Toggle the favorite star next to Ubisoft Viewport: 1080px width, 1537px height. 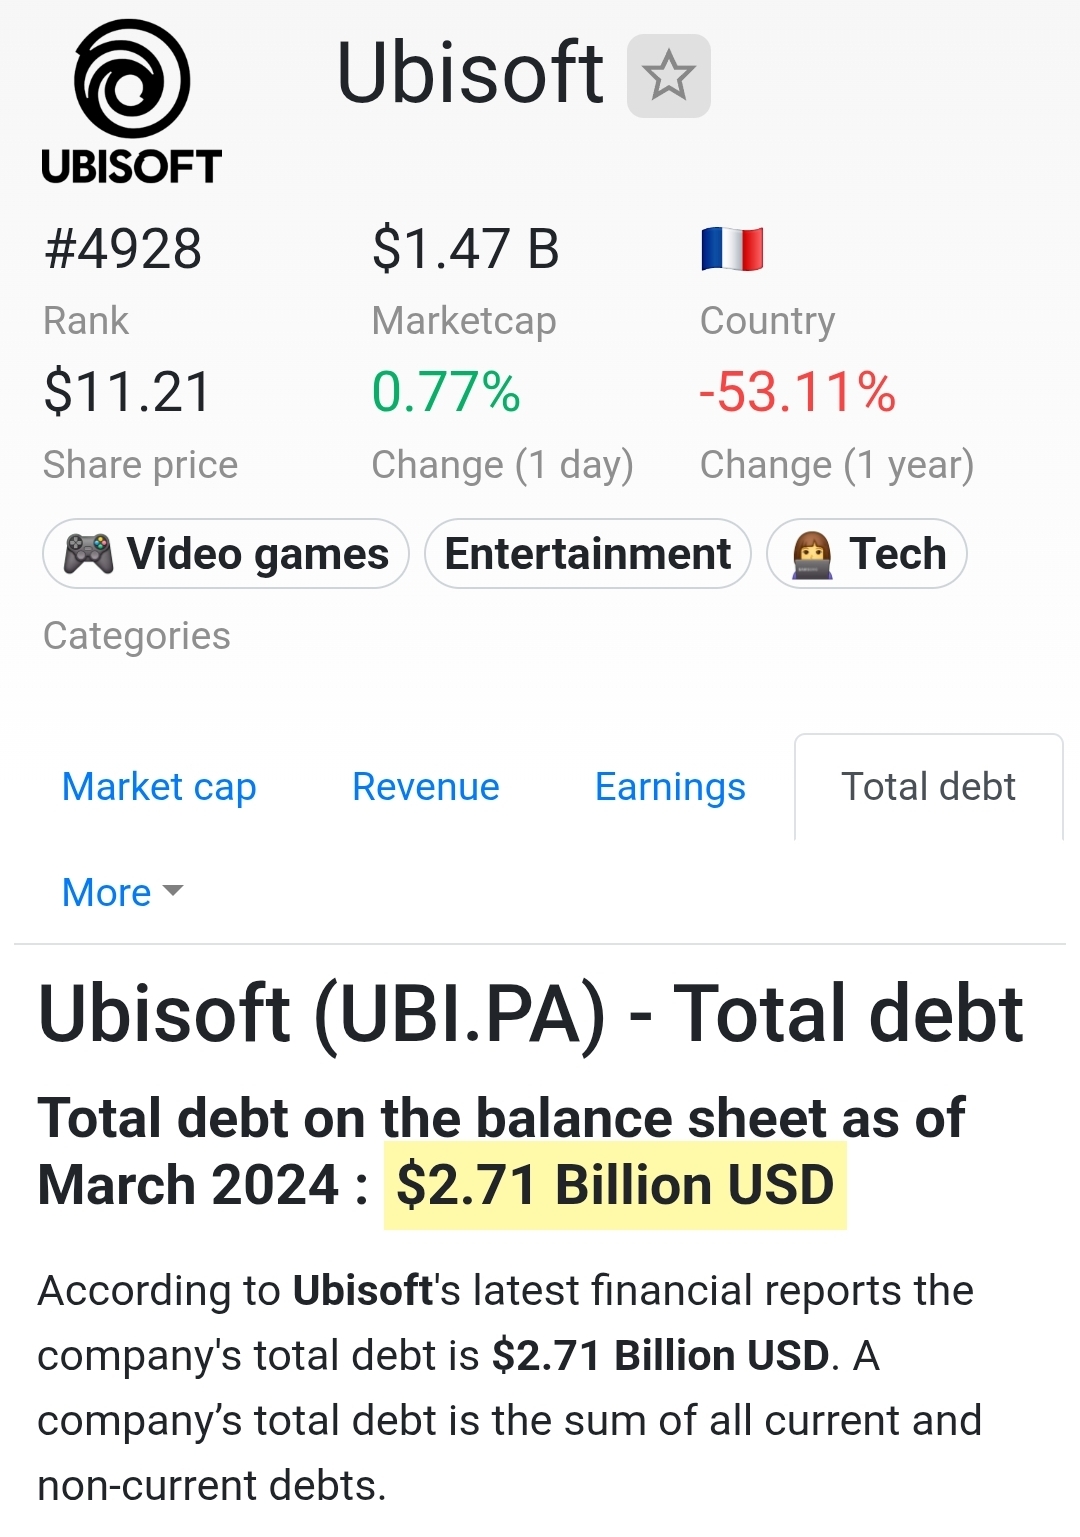point(668,76)
